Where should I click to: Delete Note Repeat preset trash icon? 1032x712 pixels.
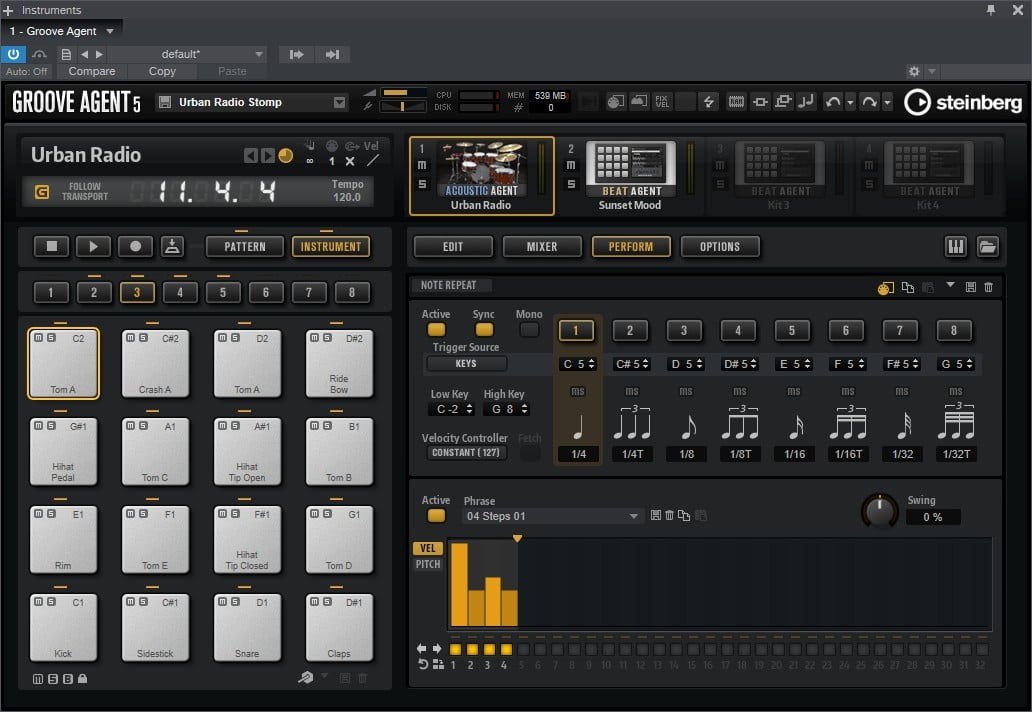[989, 288]
